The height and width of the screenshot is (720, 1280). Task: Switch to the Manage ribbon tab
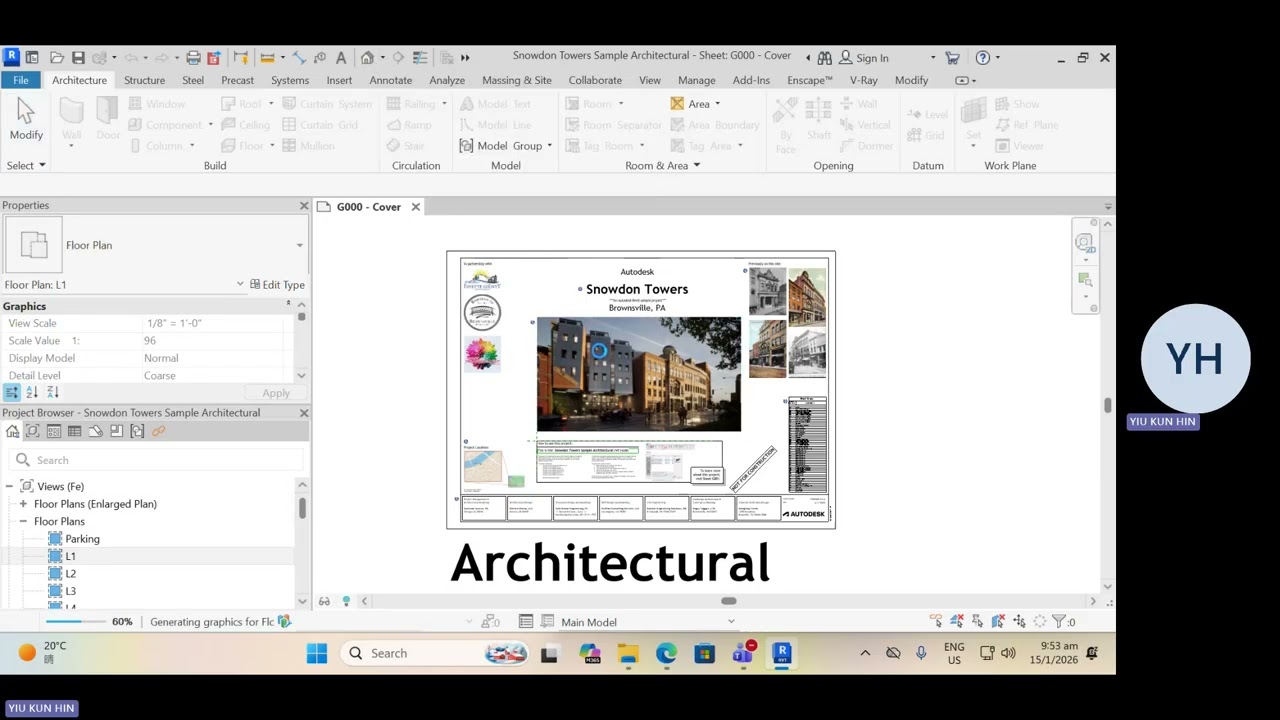(697, 80)
